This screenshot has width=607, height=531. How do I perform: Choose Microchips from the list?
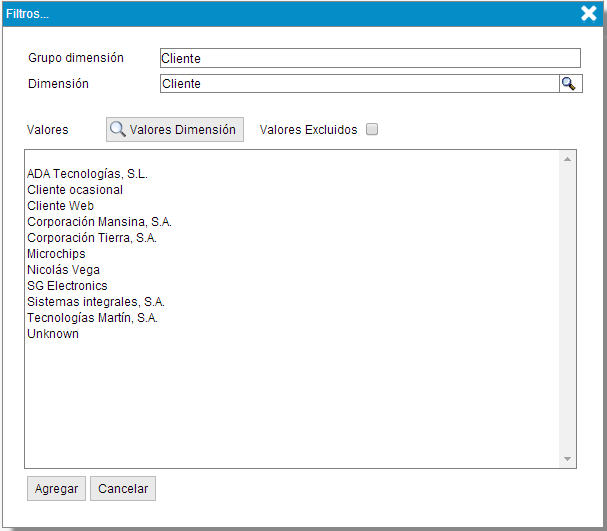click(56, 254)
